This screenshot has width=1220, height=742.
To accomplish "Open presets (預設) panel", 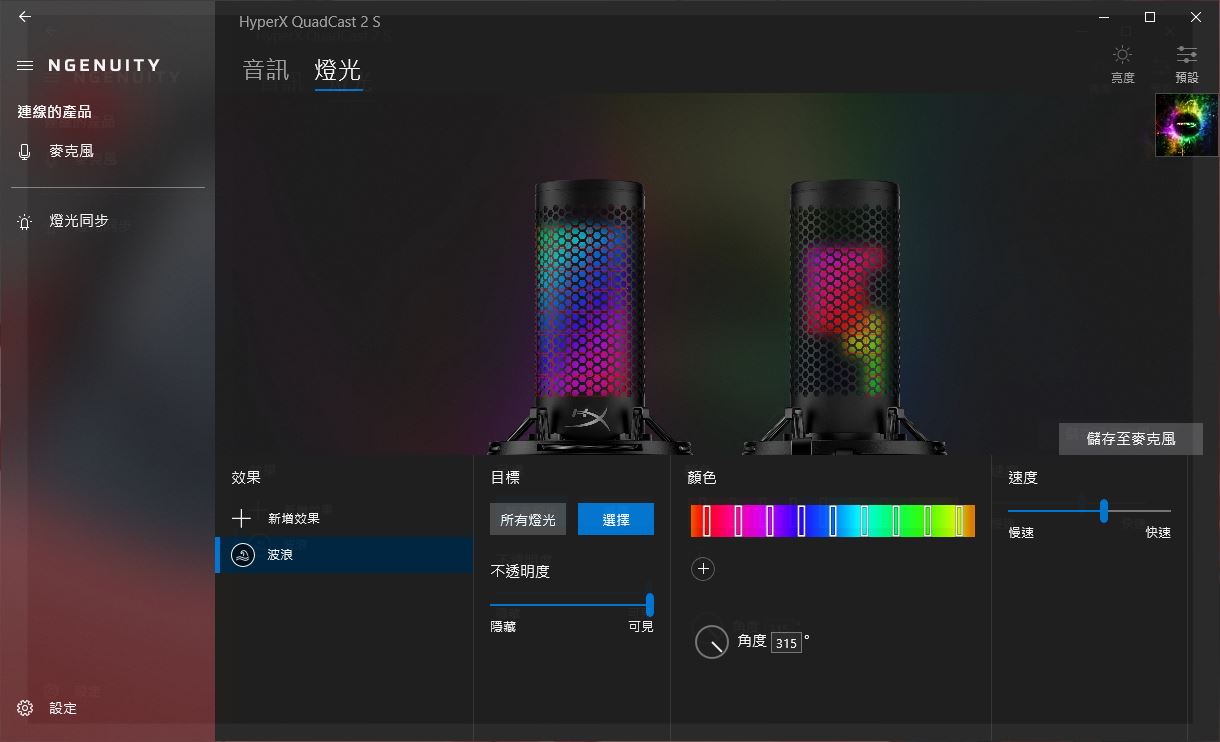I will (1187, 64).
